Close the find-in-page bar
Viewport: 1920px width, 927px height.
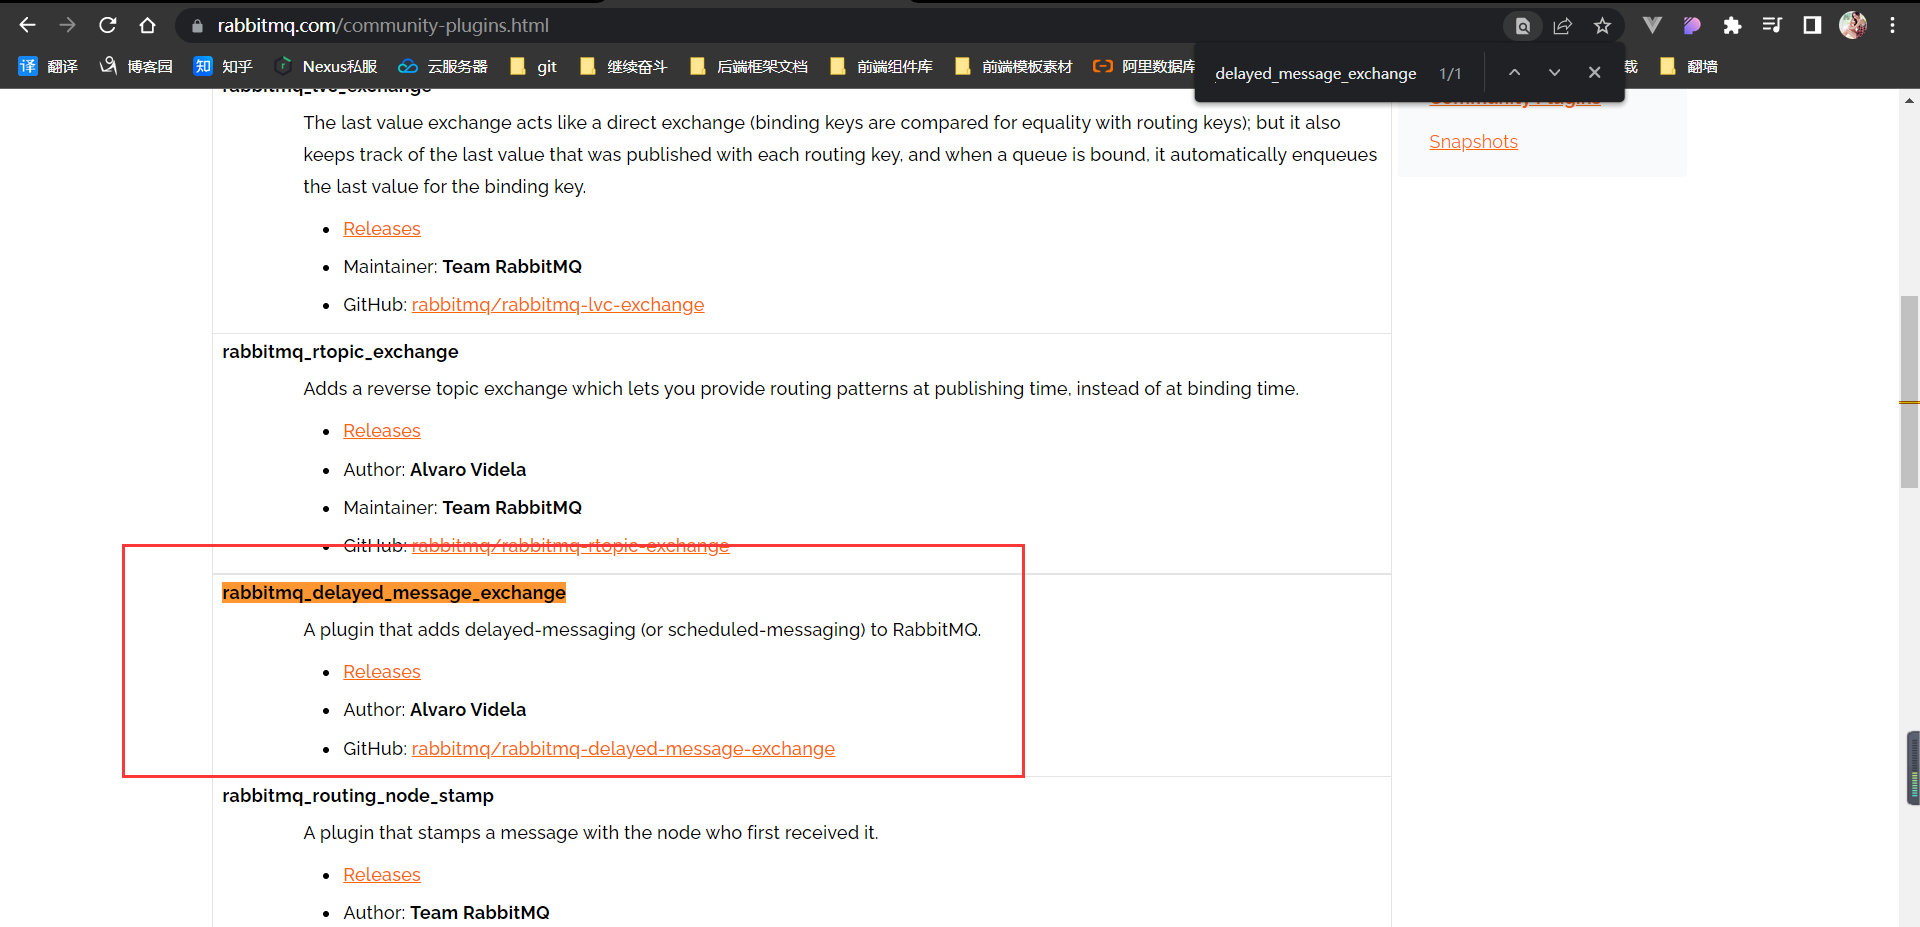(x=1594, y=73)
